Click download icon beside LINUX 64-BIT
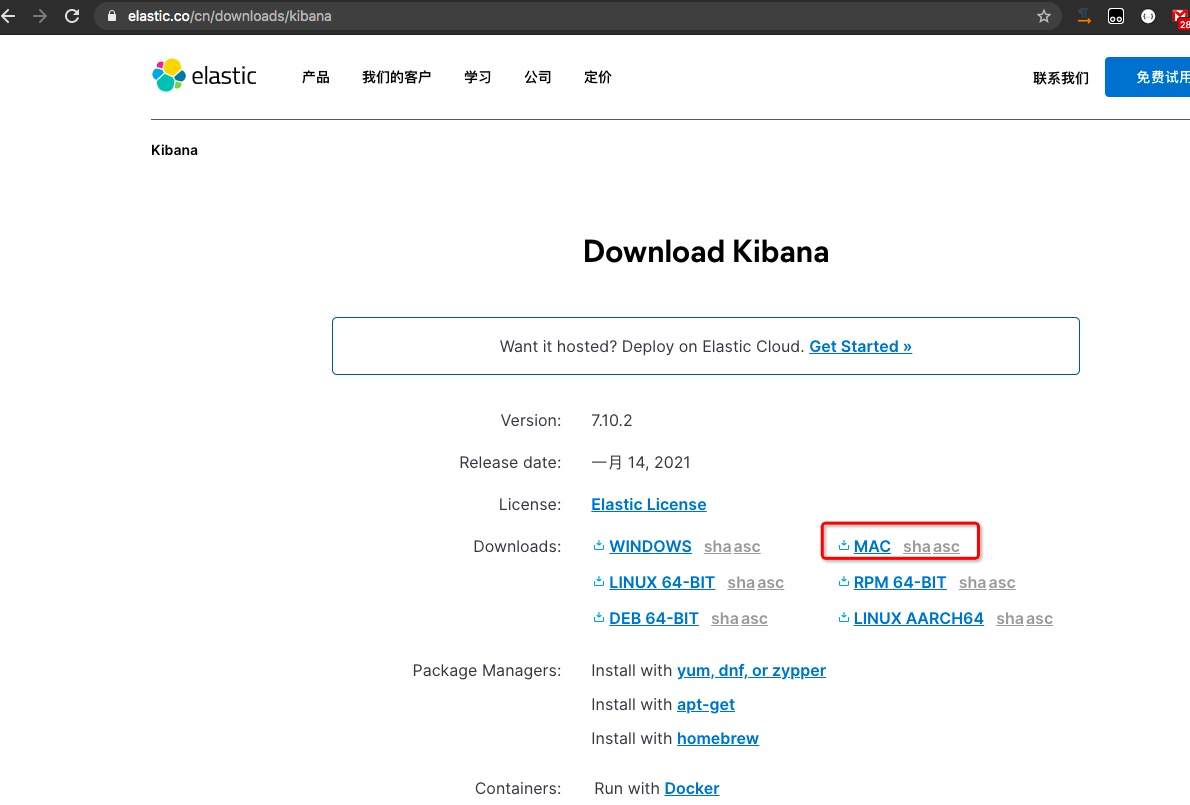The width and height of the screenshot is (1190, 805). coord(599,582)
